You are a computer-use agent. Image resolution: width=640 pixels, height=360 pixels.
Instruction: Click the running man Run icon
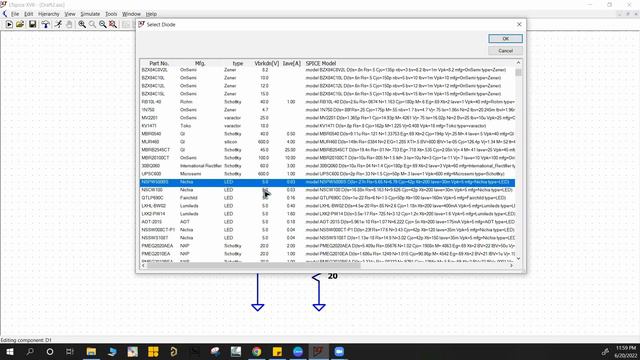[x=58, y=24]
